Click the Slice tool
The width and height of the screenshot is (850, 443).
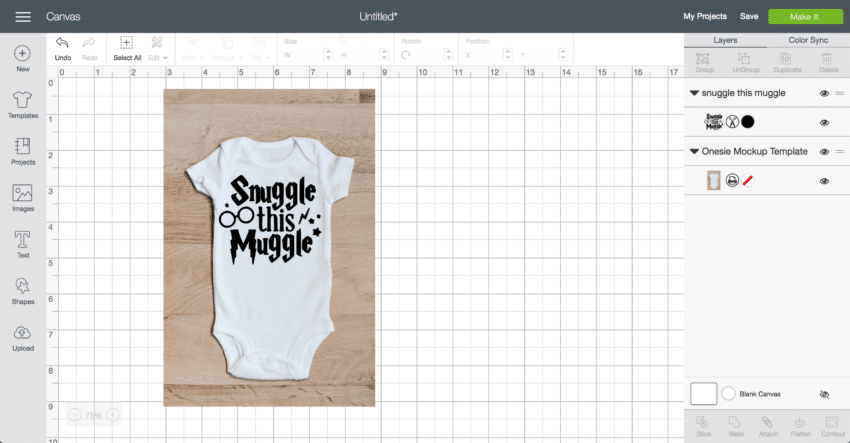(703, 427)
